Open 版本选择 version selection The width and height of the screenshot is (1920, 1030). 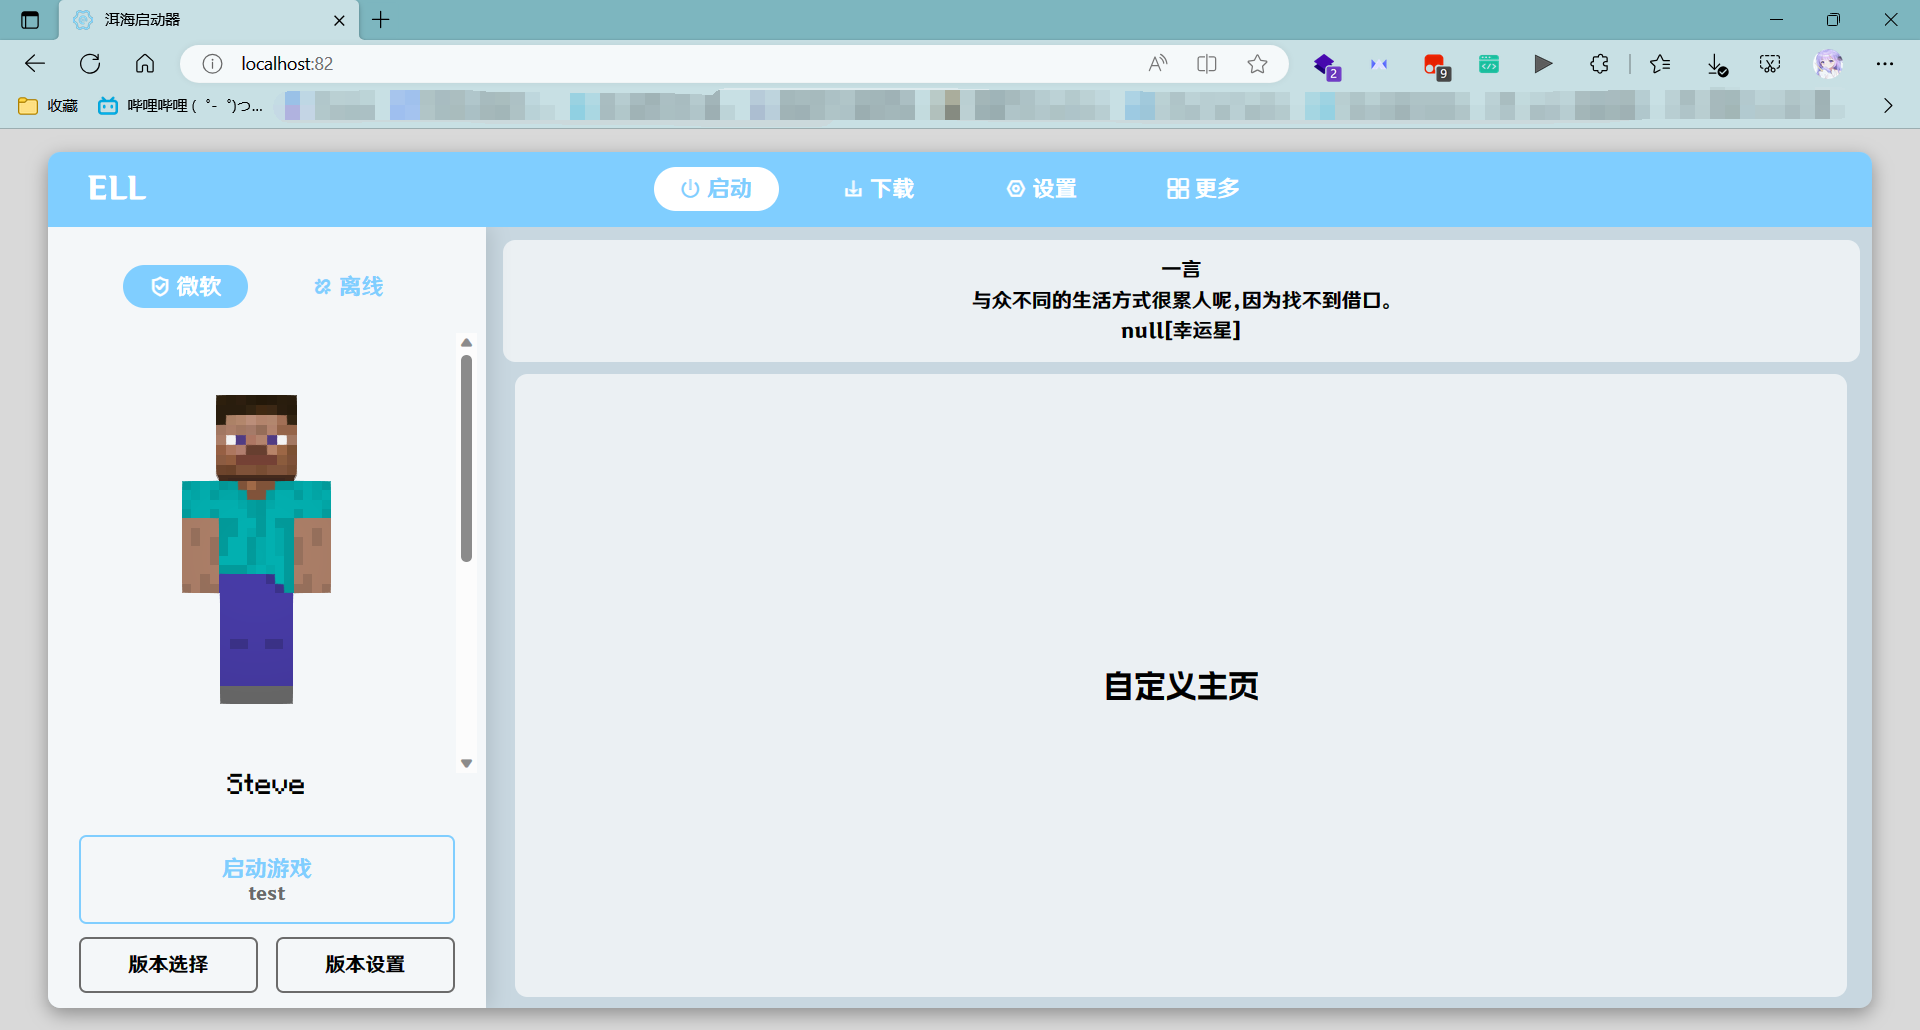click(168, 964)
